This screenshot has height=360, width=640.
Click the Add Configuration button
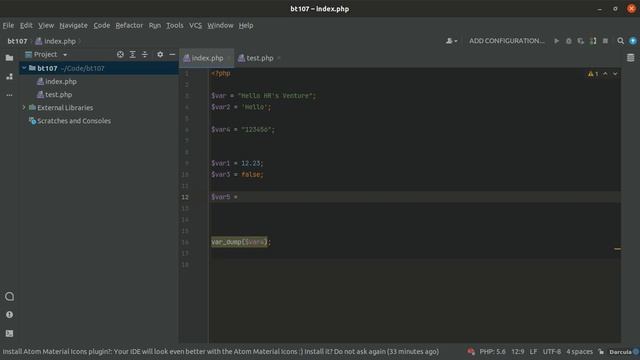click(507, 41)
